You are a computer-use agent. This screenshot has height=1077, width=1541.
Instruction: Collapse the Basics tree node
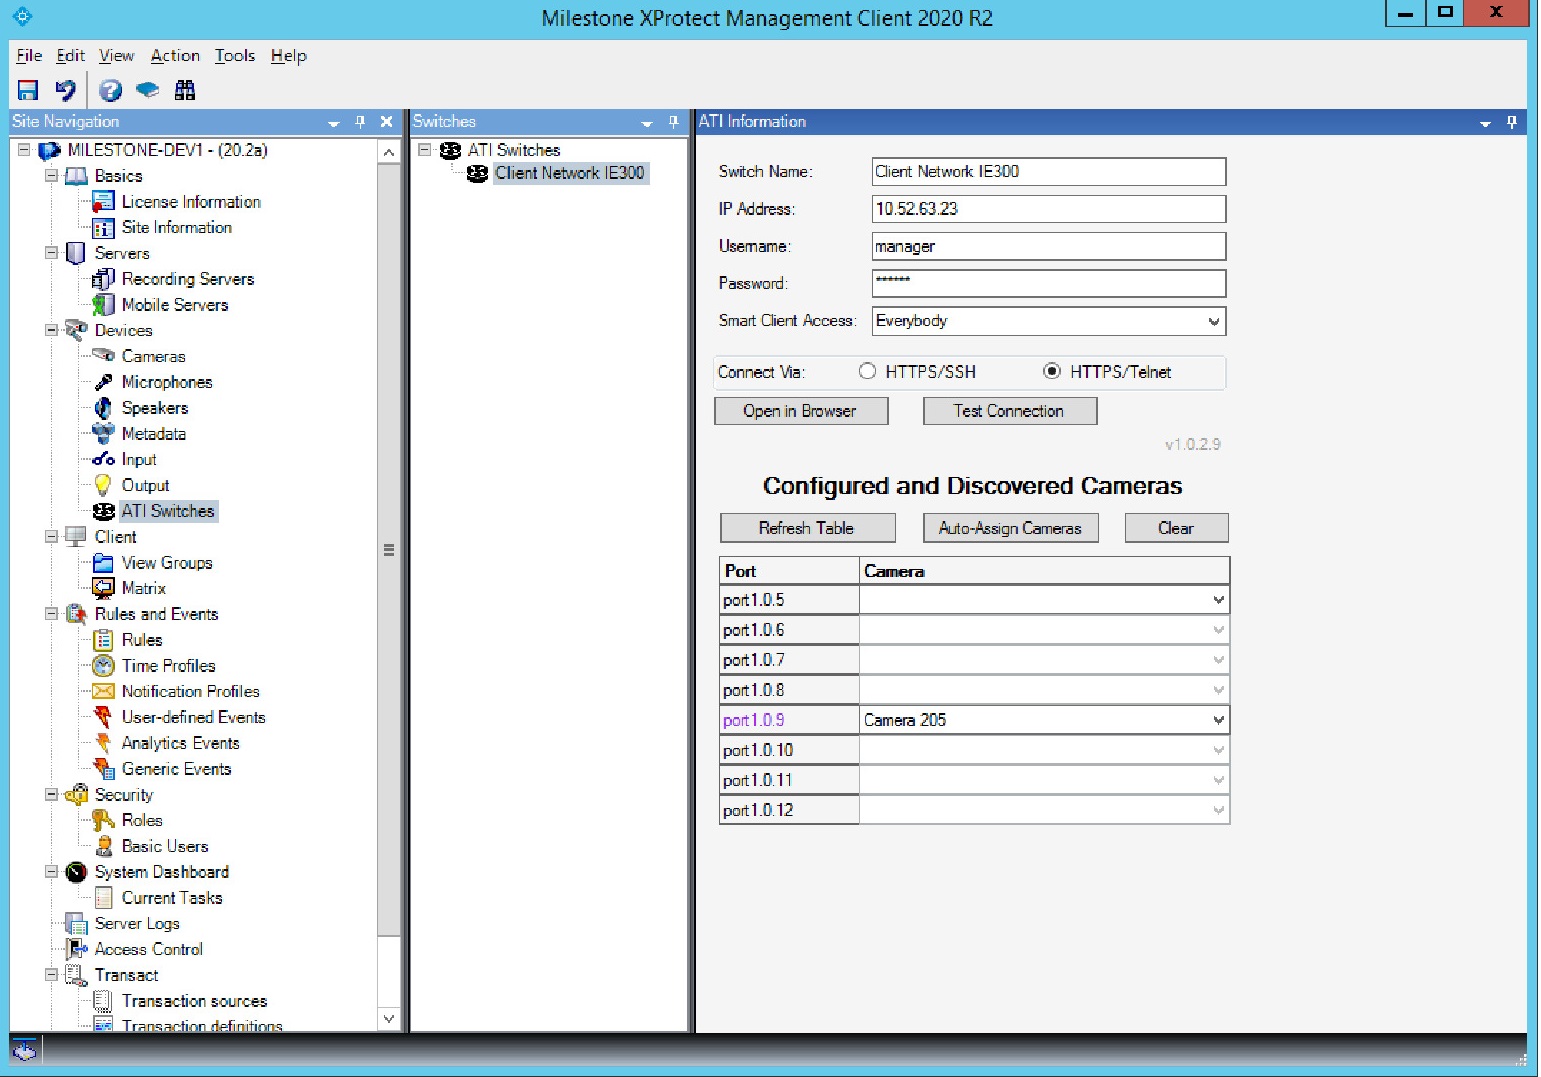click(51, 176)
